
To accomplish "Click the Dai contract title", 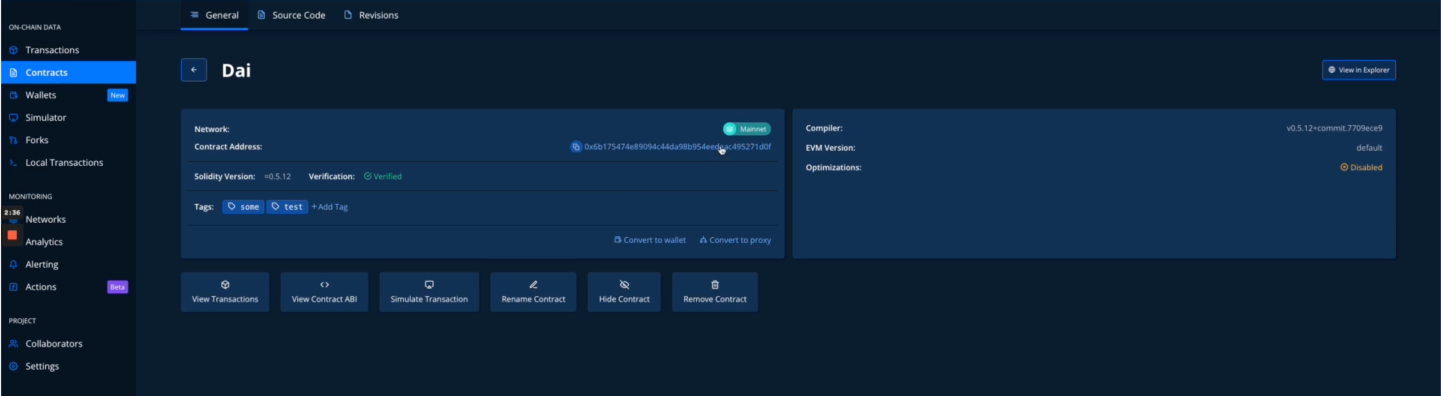I will pyautogui.click(x=236, y=70).
